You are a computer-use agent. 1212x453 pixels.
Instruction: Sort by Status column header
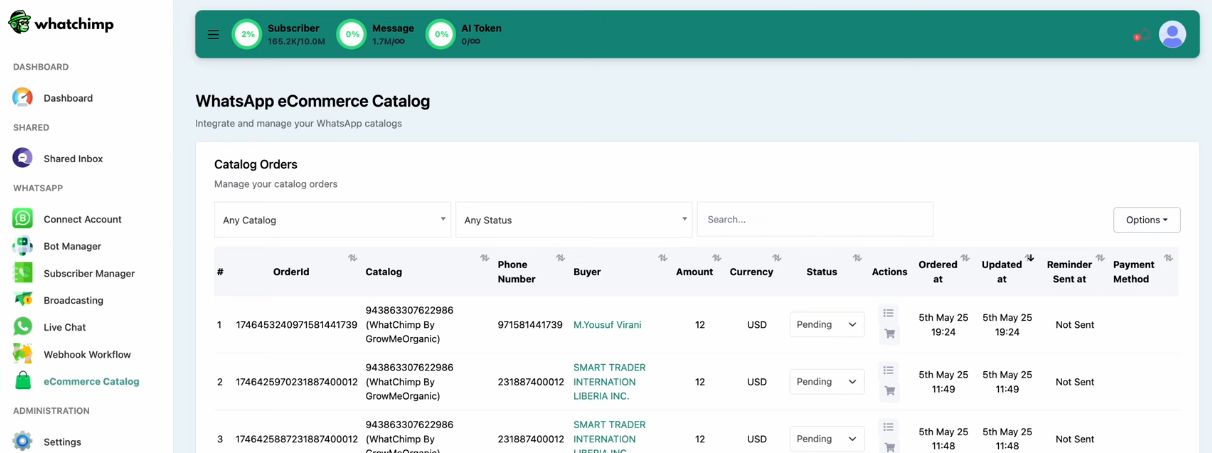click(x=822, y=271)
